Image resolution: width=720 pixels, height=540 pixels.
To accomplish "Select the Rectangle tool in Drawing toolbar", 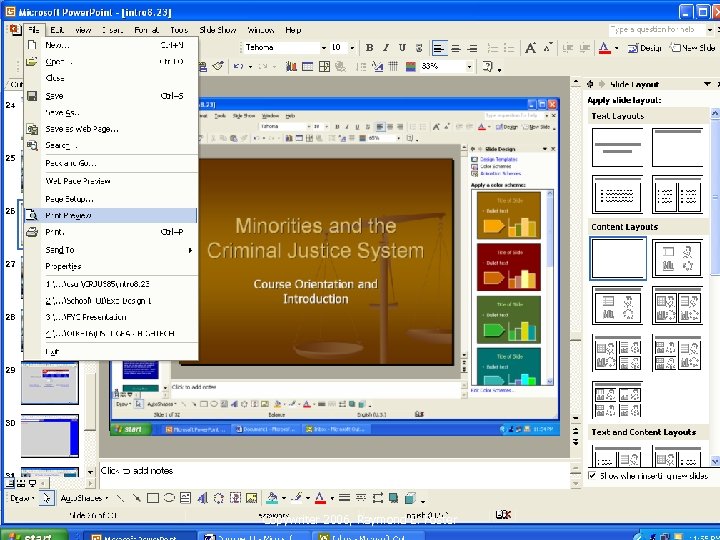I will 153,497.
